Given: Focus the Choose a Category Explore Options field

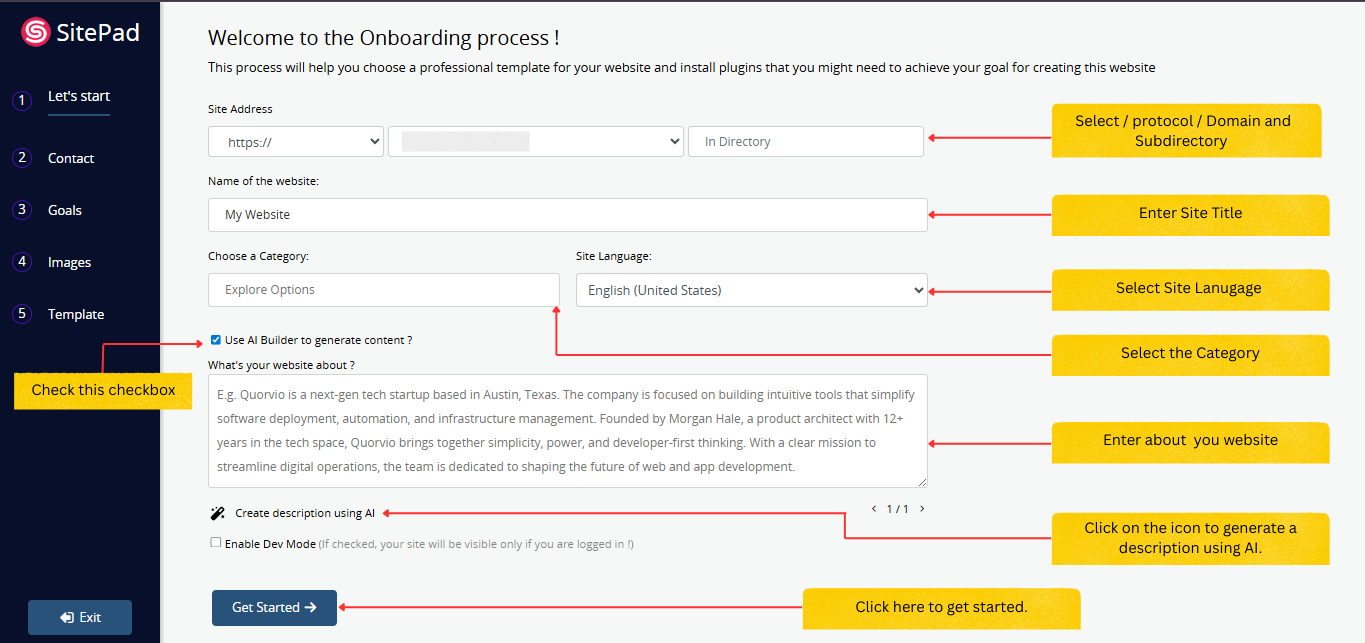Looking at the screenshot, I should (x=383, y=290).
